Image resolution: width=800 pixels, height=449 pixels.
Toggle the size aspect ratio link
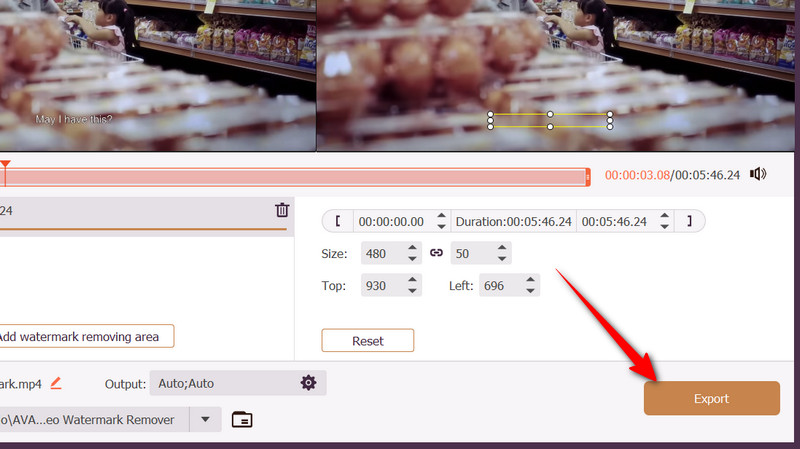coord(436,253)
